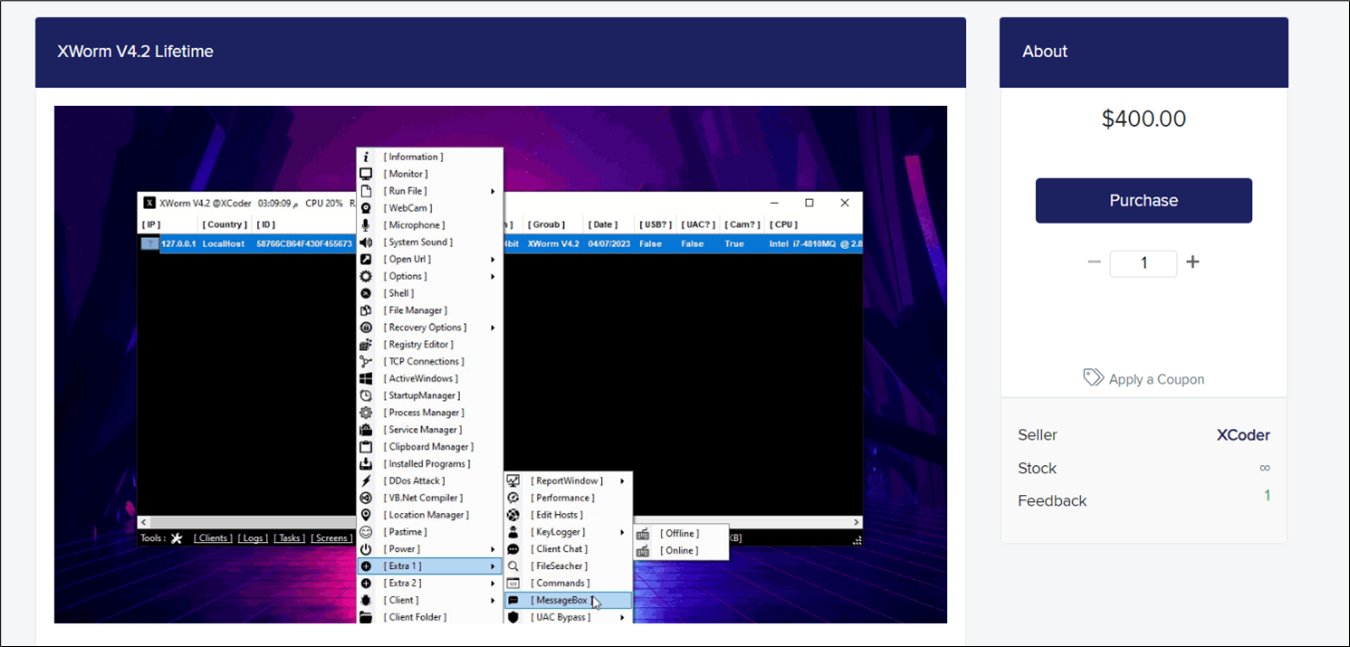Open the Registry Editor via its icon
The height and width of the screenshot is (647, 1350).
[364, 344]
